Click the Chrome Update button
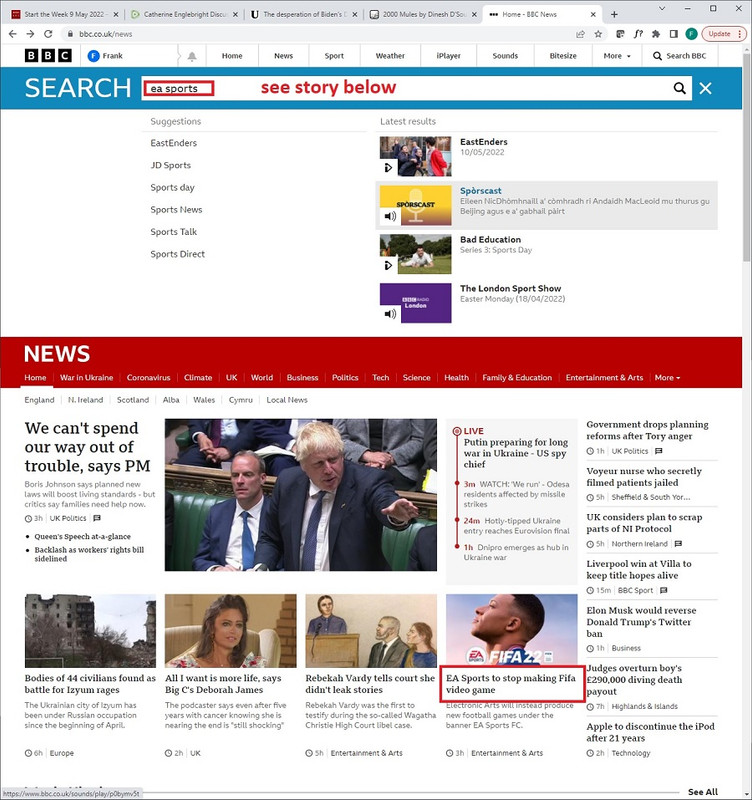The image size is (752, 800). point(719,34)
